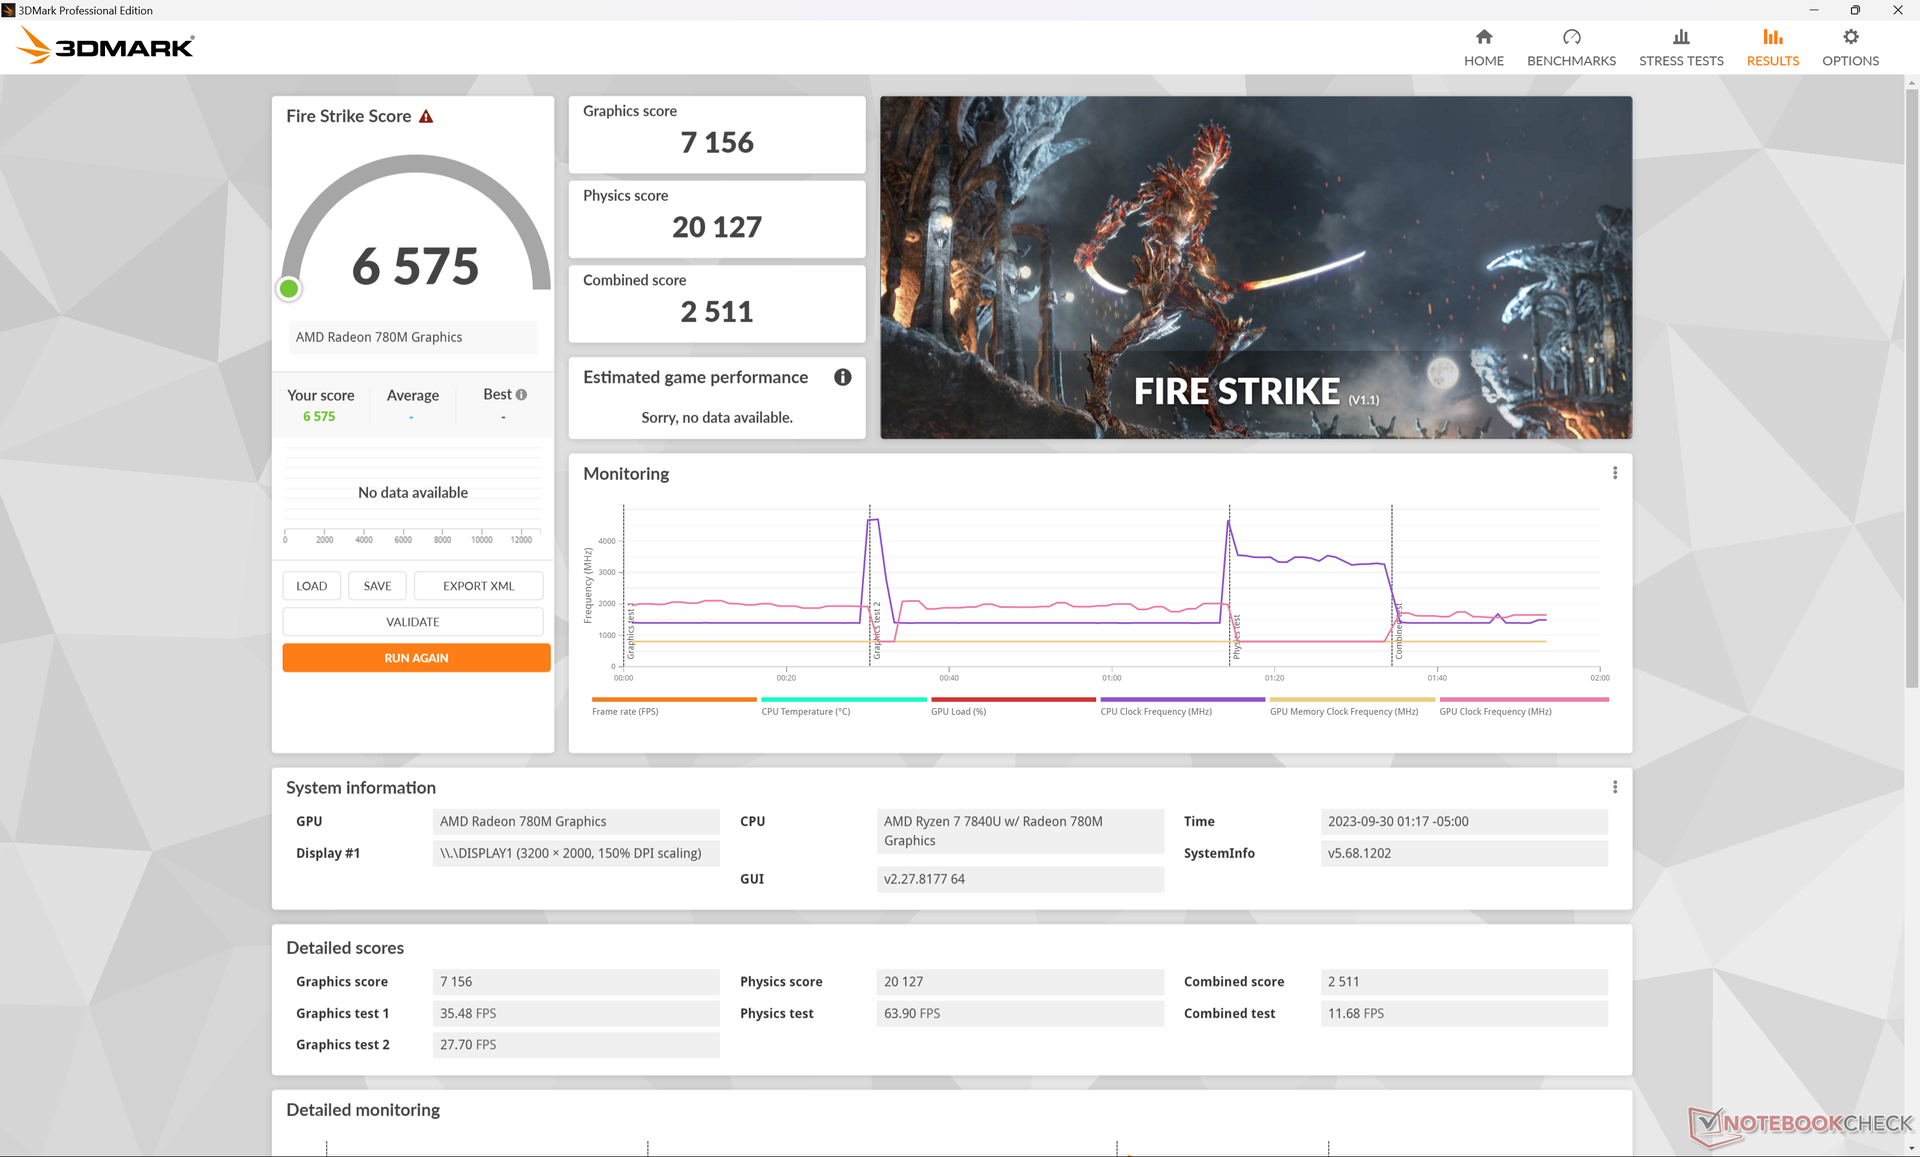Image resolution: width=1920 pixels, height=1157 pixels.
Task: Click the Fire Strike banner image
Action: tap(1255, 267)
